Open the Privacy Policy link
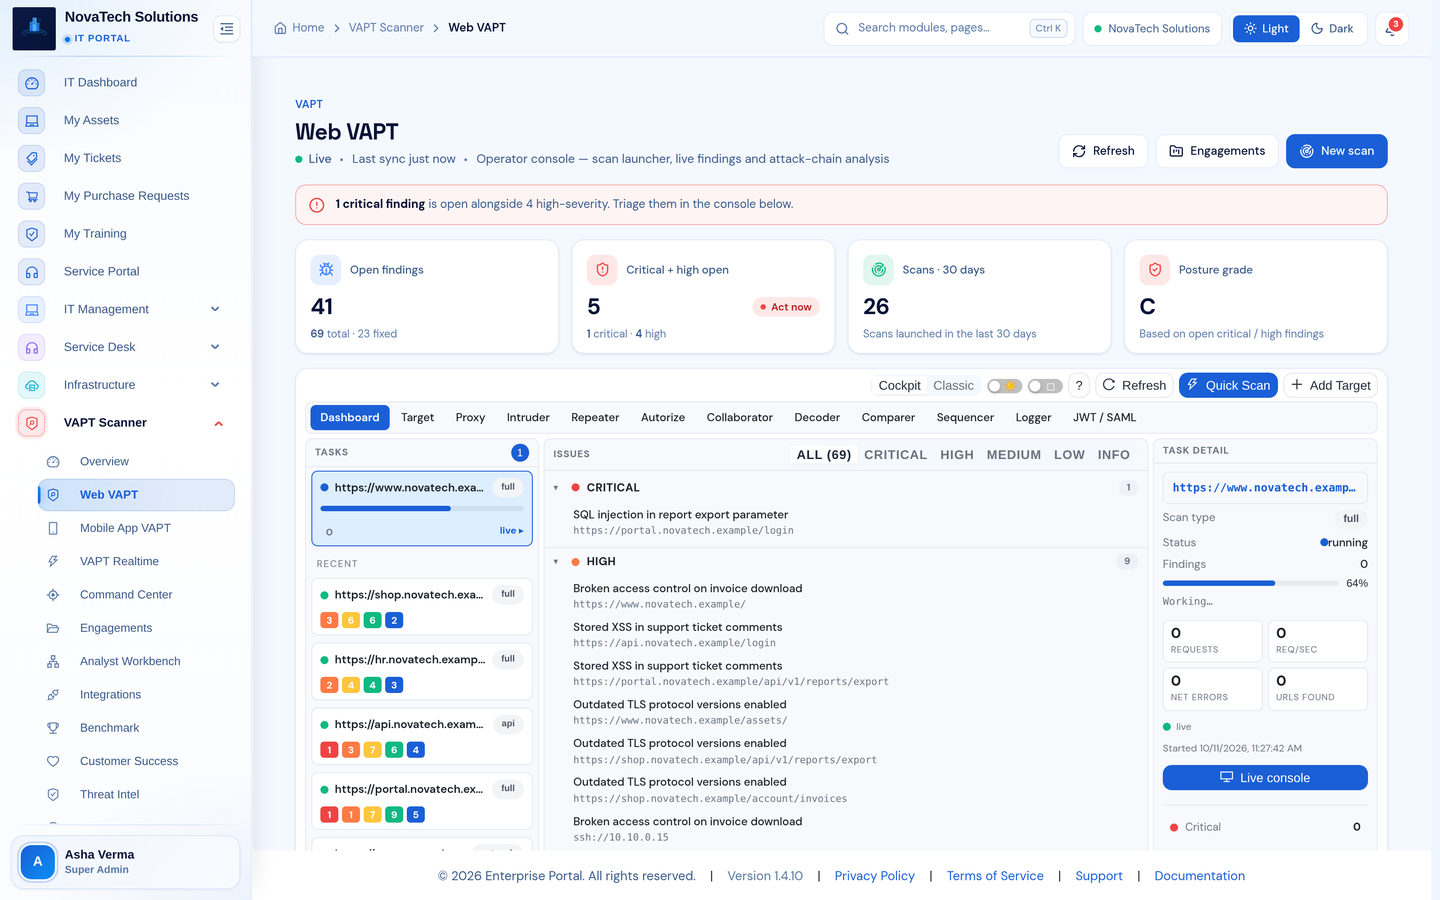Screen dimensions: 1440x900 coord(874,876)
